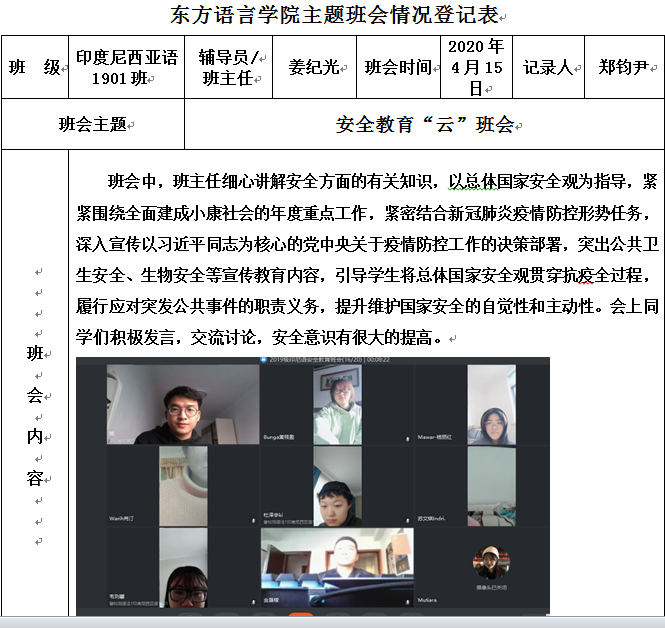Click the orange button at meeting bottom edge
Image resolution: width=665 pixels, height=628 pixels.
pyautogui.click(x=301, y=614)
